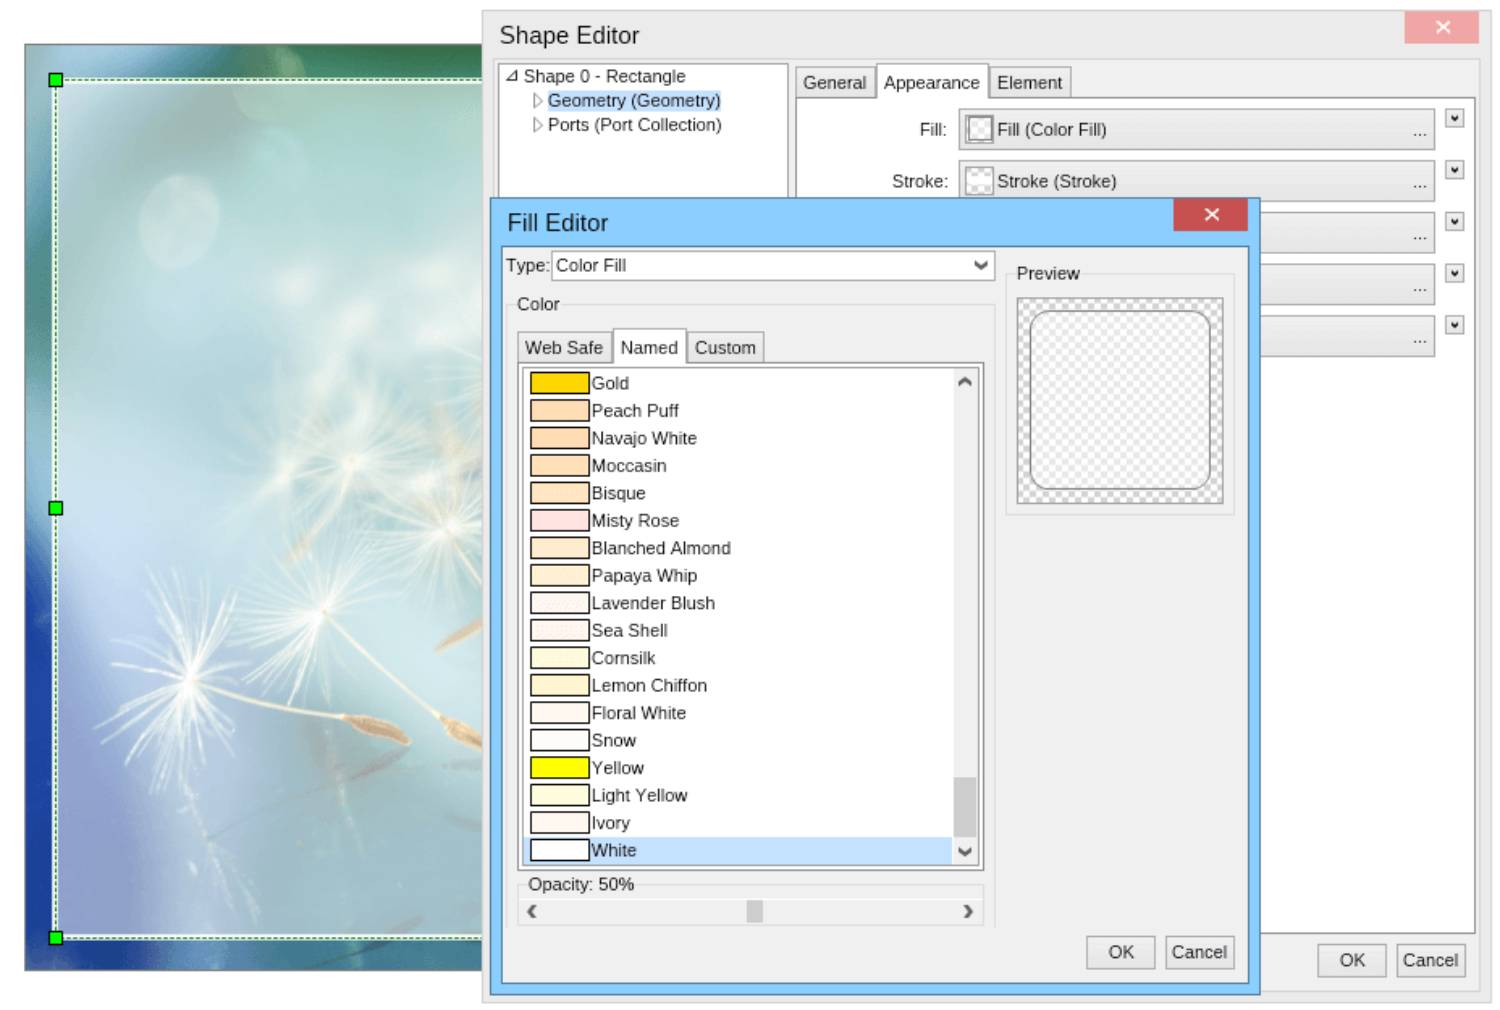Switch to the General tab

(x=835, y=82)
